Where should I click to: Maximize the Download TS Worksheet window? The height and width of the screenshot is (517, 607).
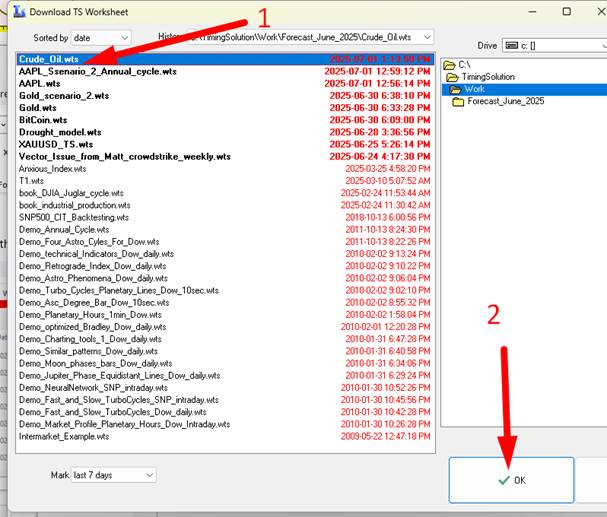pyautogui.click(x=566, y=12)
